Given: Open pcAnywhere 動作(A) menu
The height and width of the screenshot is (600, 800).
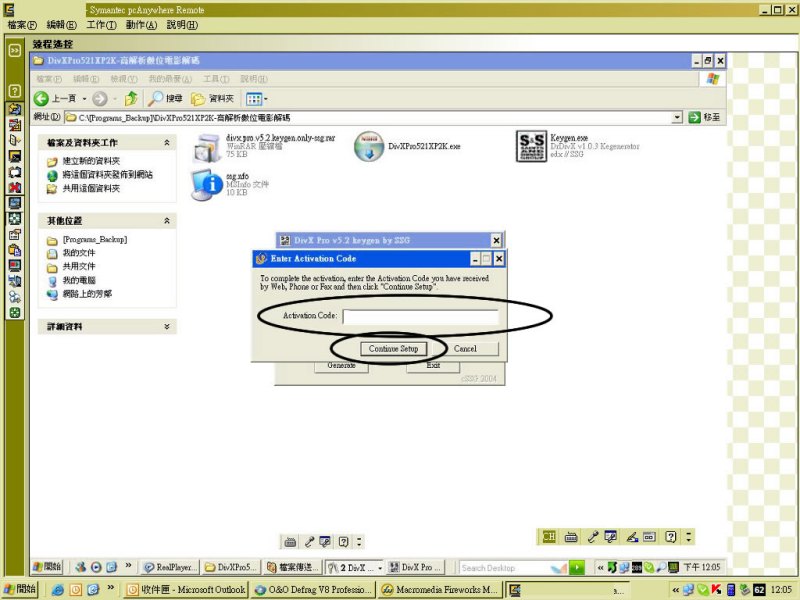Looking at the screenshot, I should [x=141, y=25].
